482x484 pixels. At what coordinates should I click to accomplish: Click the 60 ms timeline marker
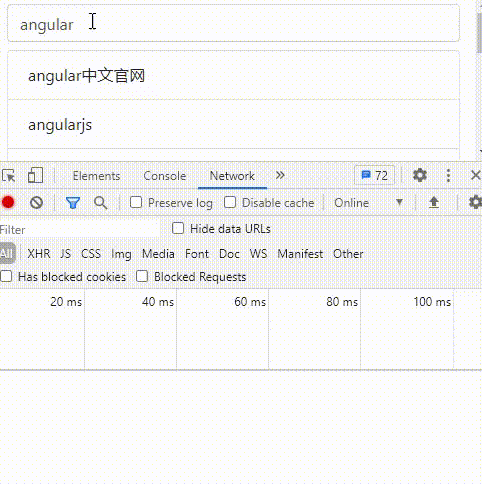[250, 302]
